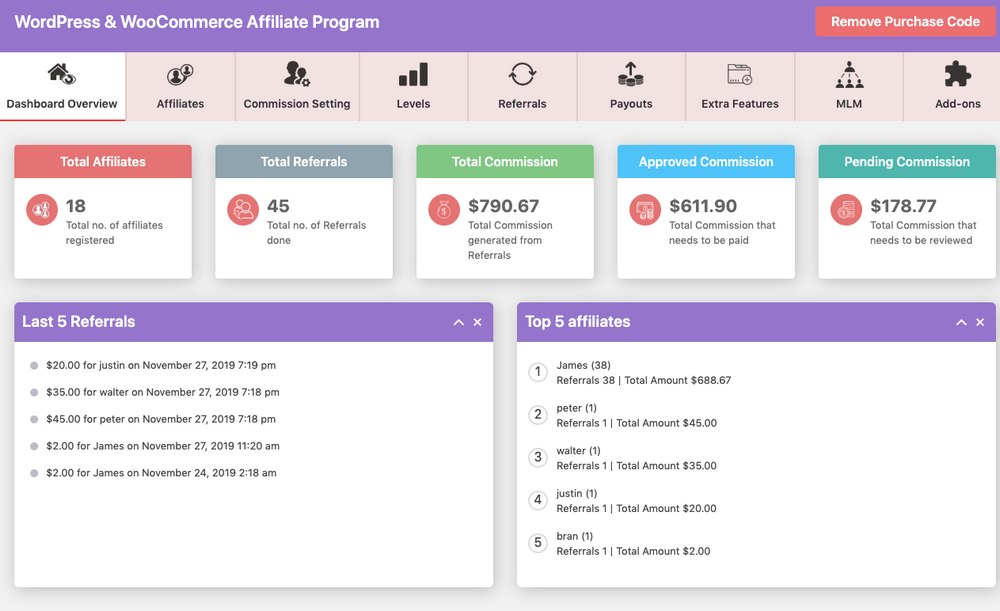Click the Levels bar chart icon
The width and height of the screenshot is (1000, 611).
coord(413,74)
